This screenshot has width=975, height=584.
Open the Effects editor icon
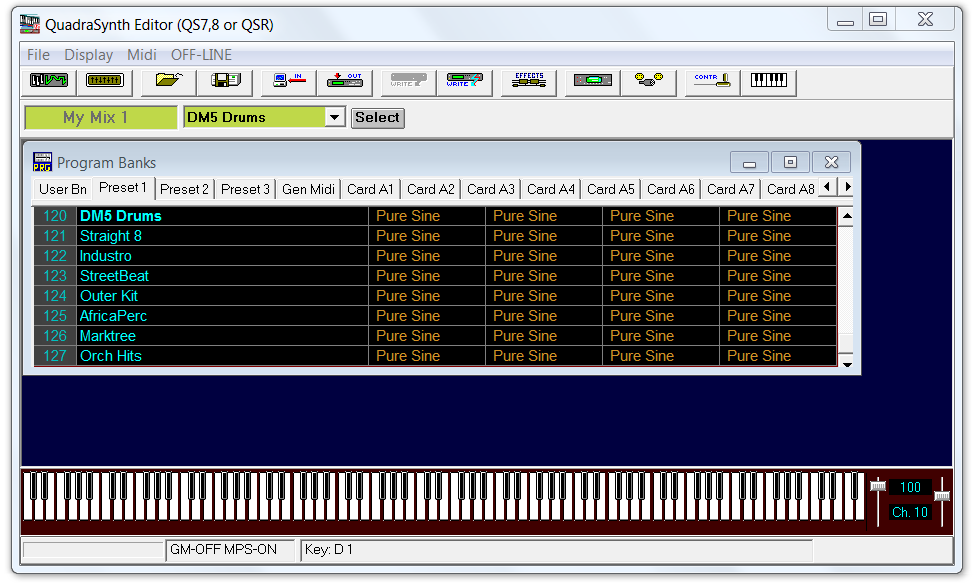tap(528, 81)
